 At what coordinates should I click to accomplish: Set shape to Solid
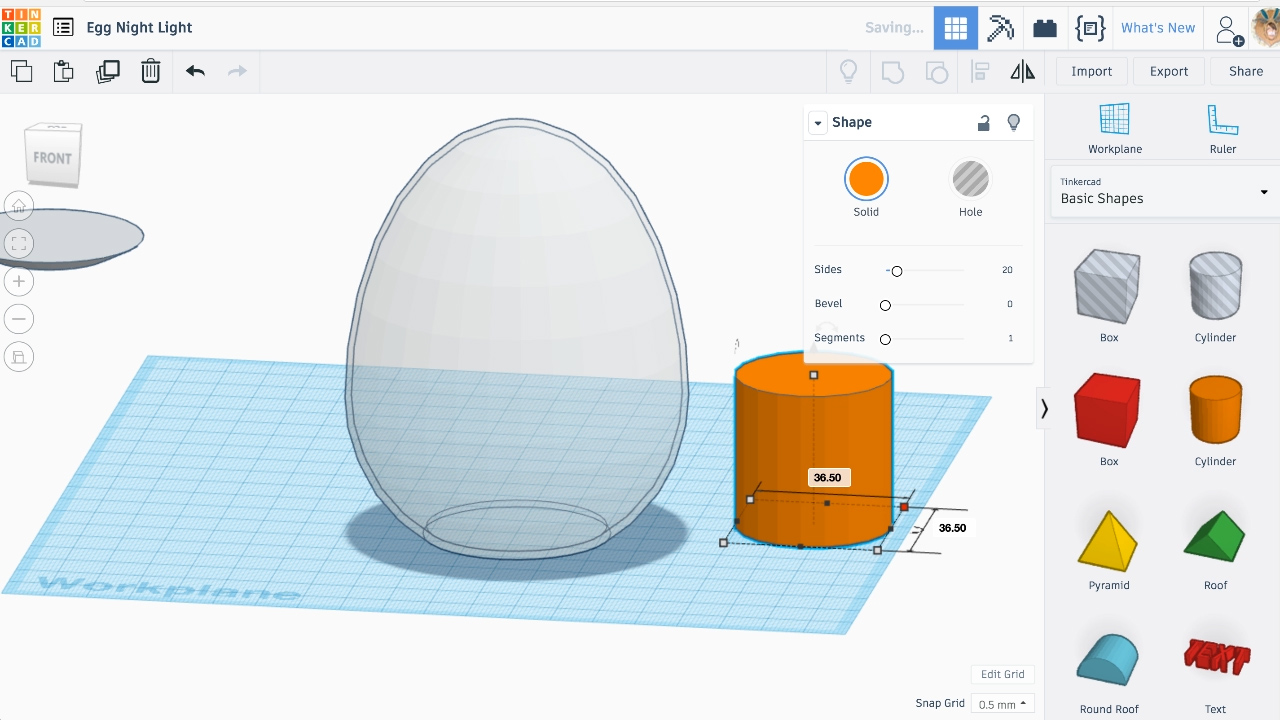click(866, 180)
